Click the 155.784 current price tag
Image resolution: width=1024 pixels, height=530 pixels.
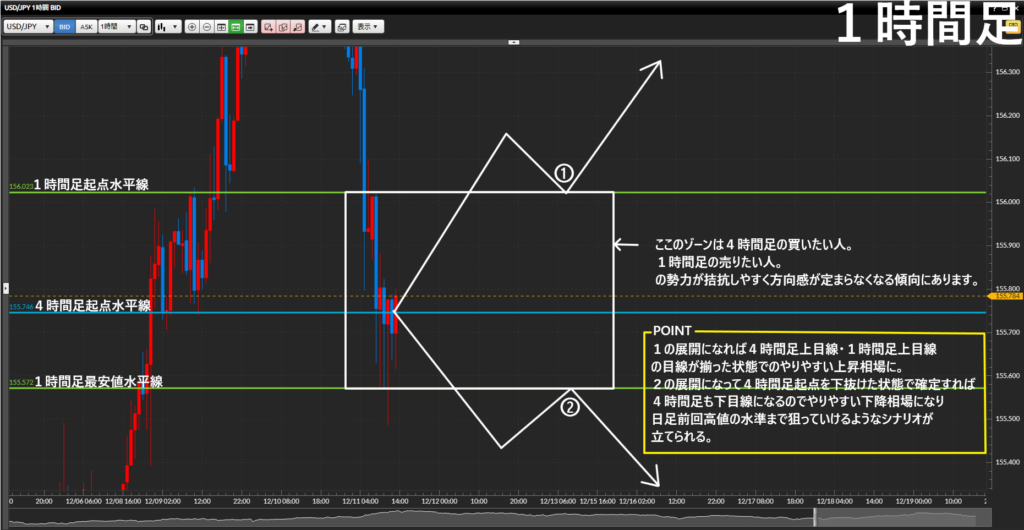click(x=1002, y=296)
